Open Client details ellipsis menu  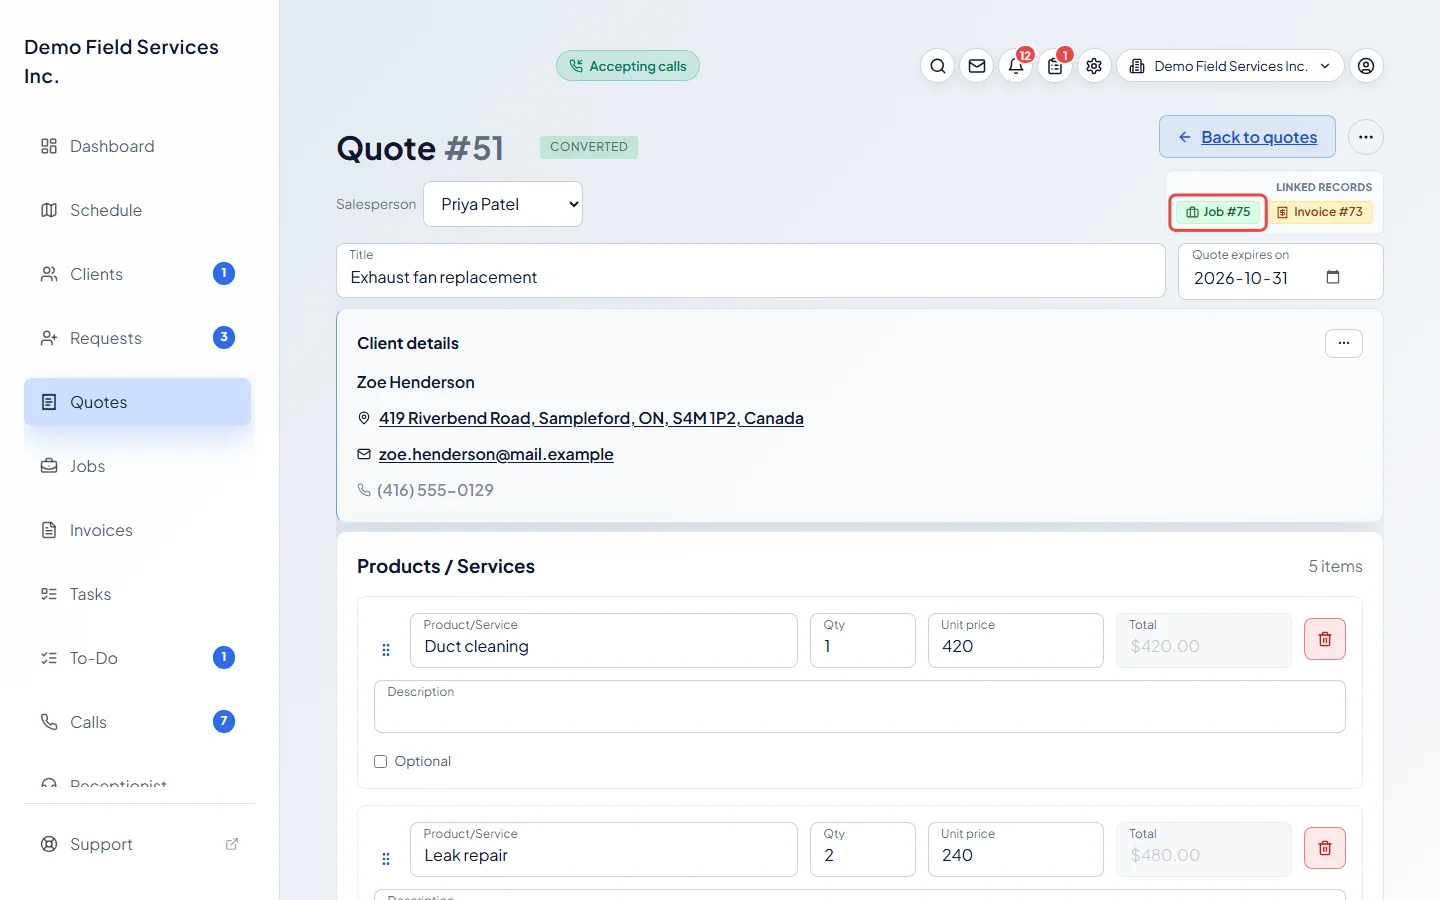click(1344, 343)
